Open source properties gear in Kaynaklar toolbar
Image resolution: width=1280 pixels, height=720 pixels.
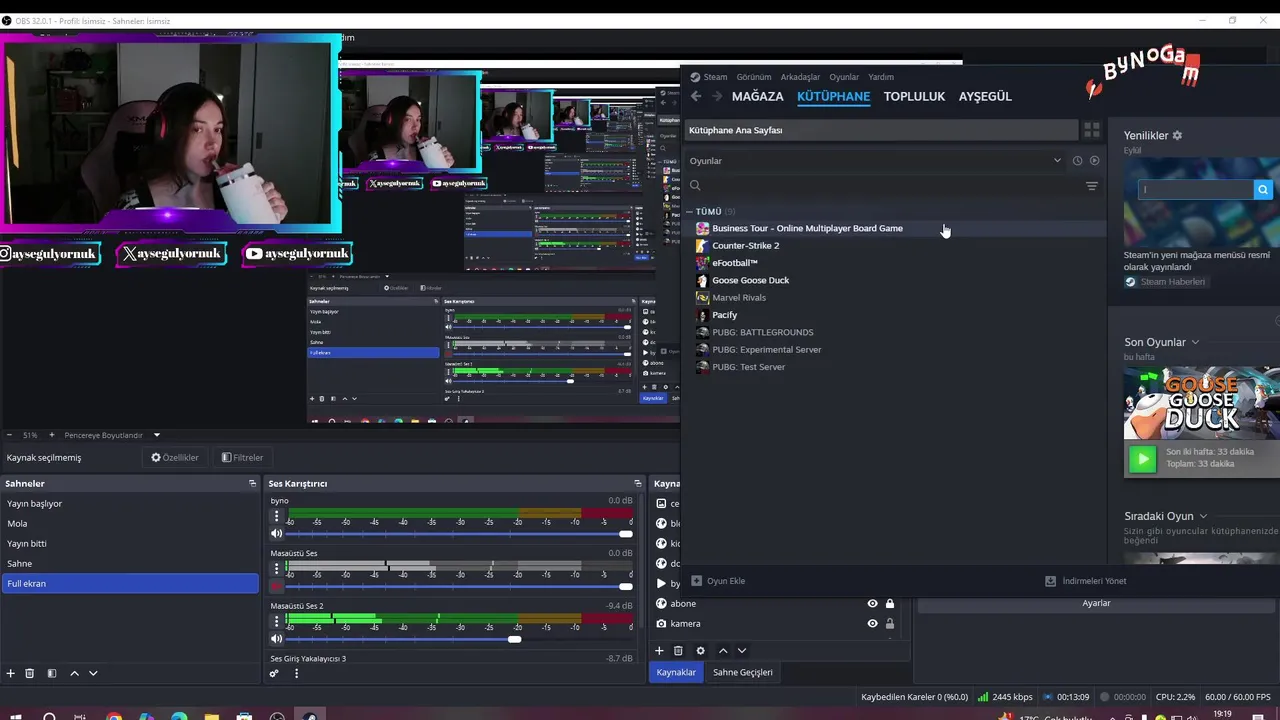point(700,651)
